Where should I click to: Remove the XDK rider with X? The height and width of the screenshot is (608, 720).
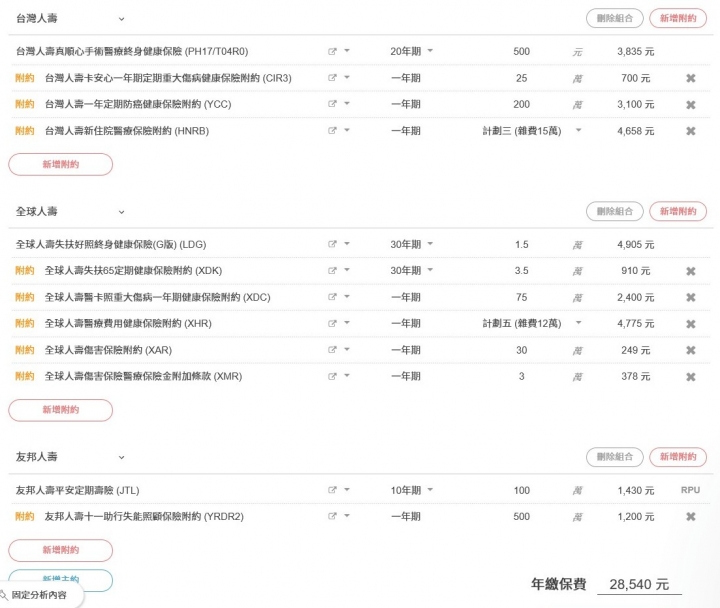(691, 271)
